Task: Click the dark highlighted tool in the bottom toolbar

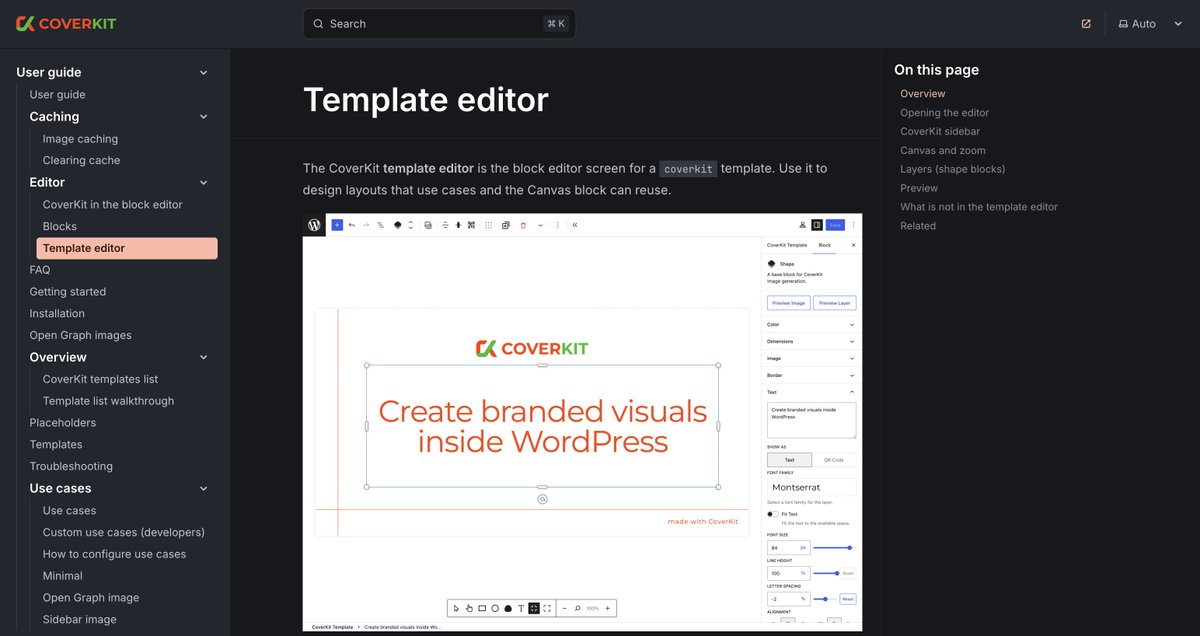Action: (x=534, y=608)
